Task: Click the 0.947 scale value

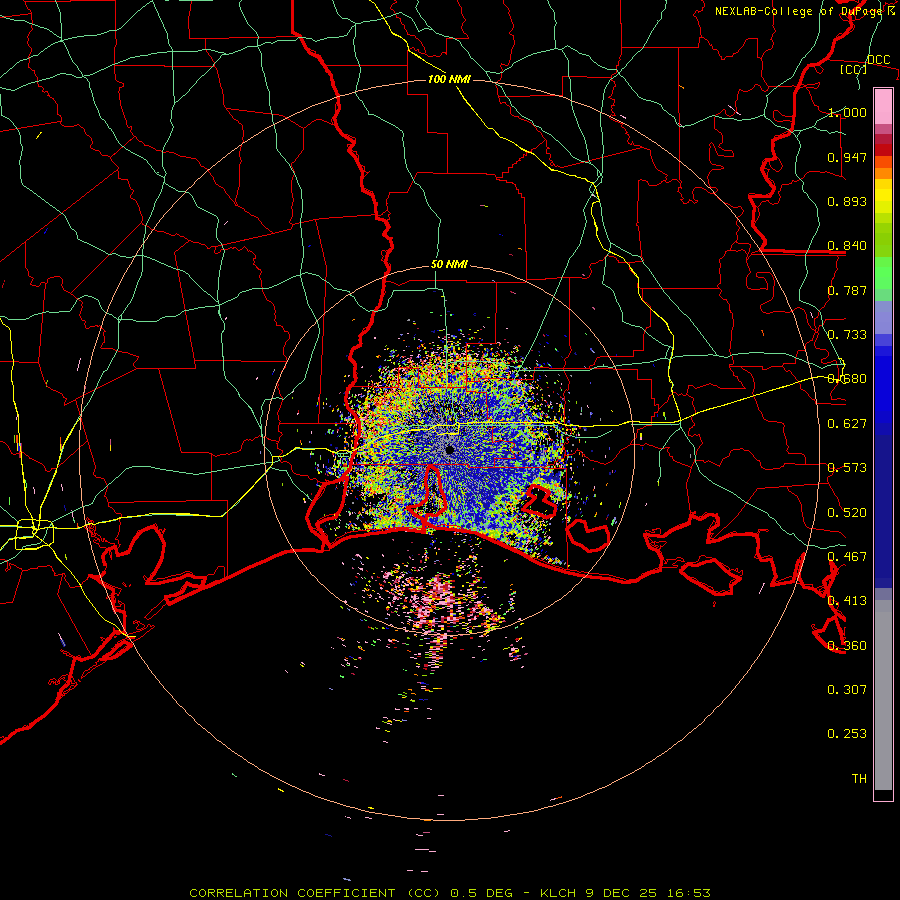Action: (x=847, y=157)
